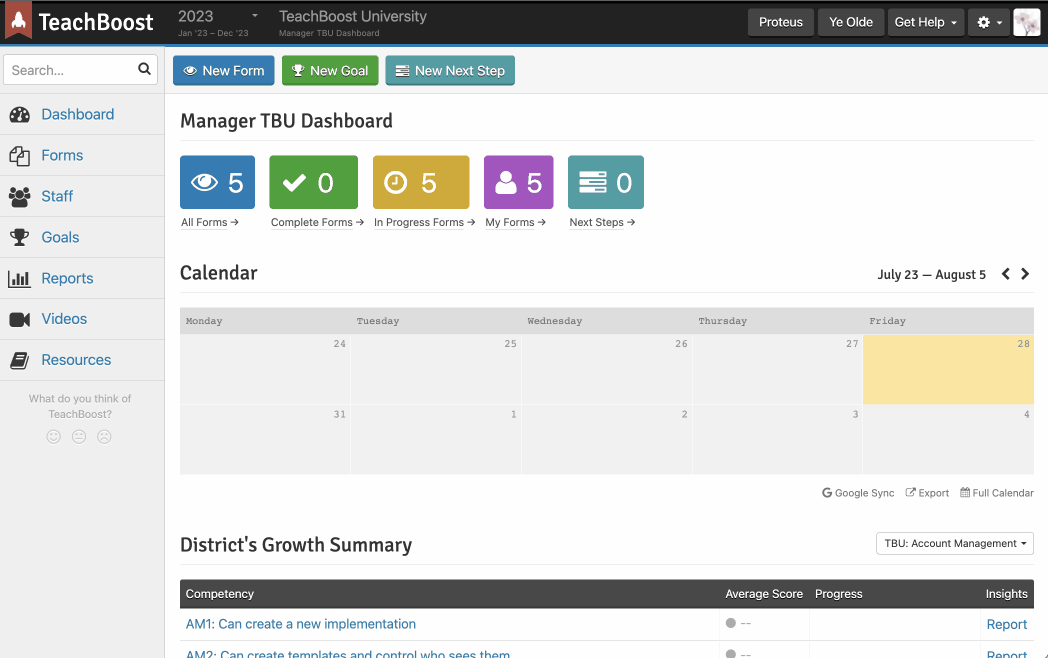Click the sad feedback face
The height and width of the screenshot is (658, 1048).
[x=104, y=437]
